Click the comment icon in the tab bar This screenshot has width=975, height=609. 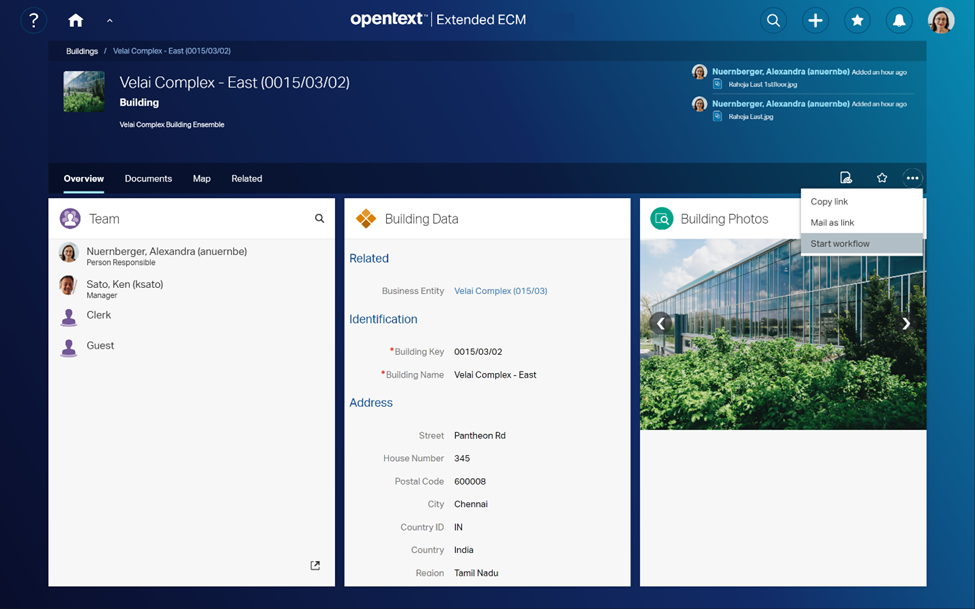pyautogui.click(x=846, y=178)
